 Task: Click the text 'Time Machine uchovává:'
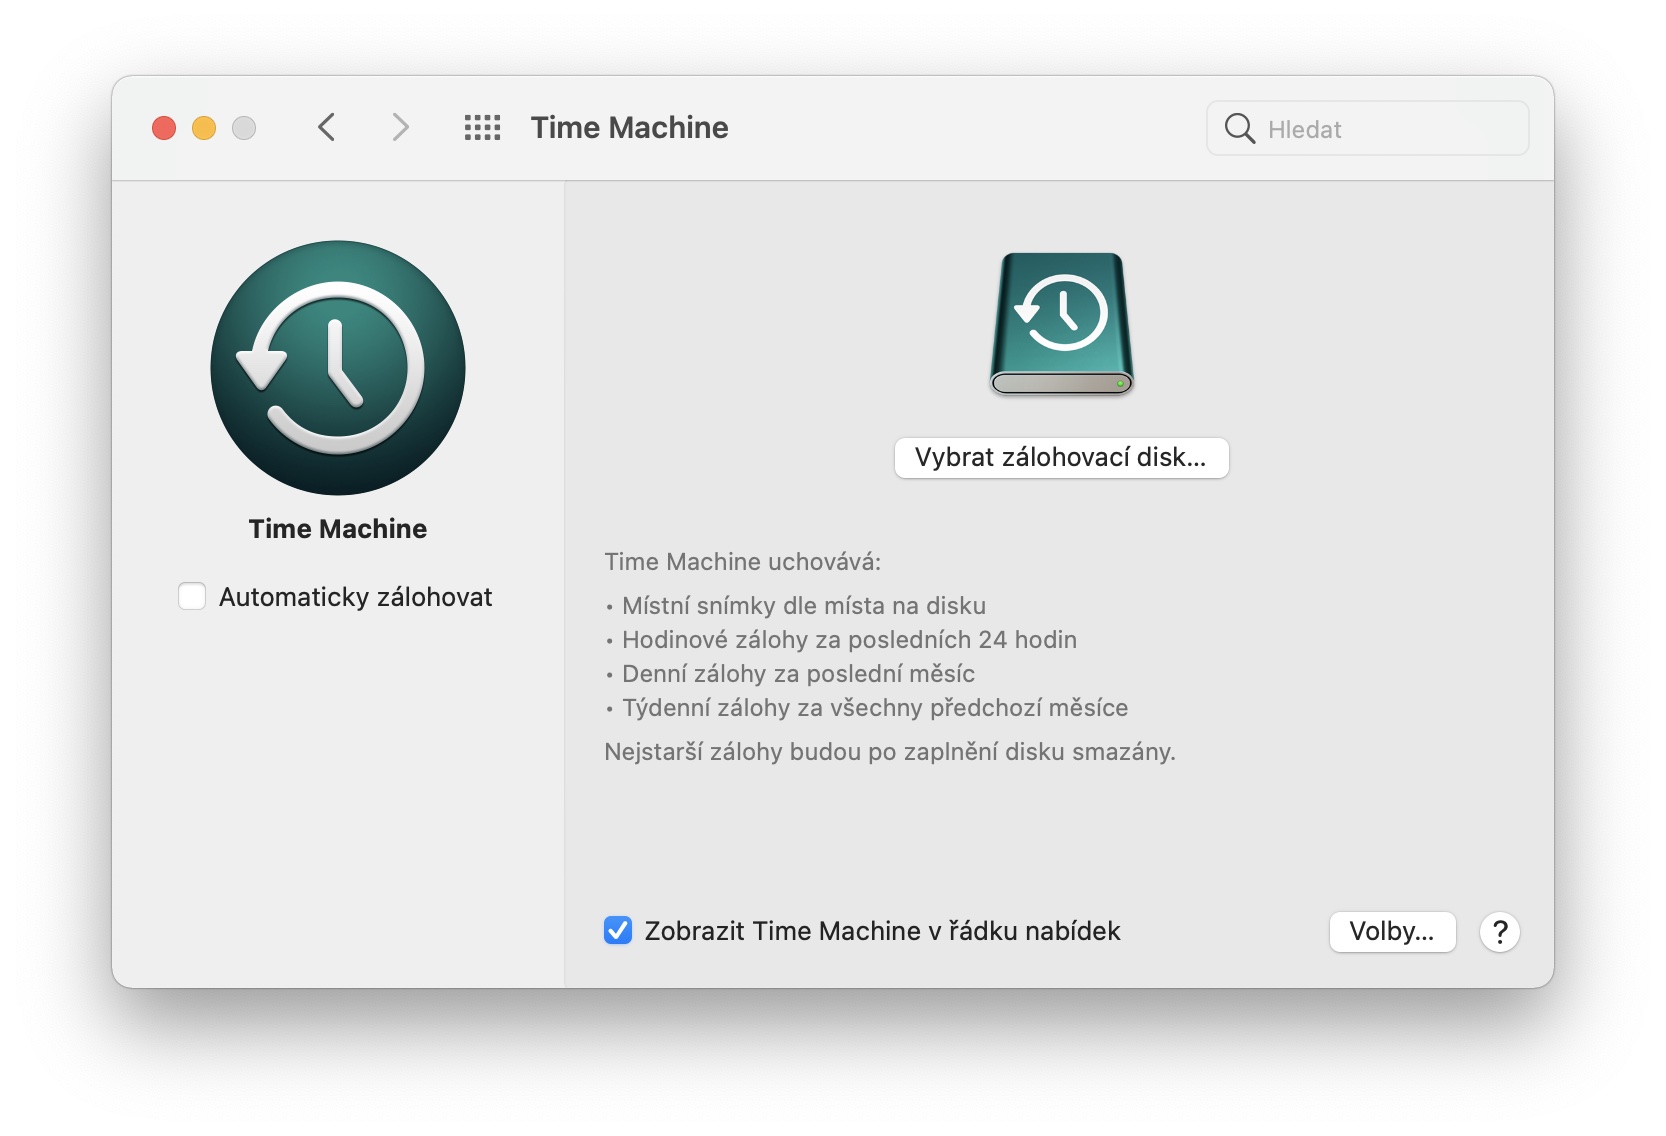click(x=743, y=562)
